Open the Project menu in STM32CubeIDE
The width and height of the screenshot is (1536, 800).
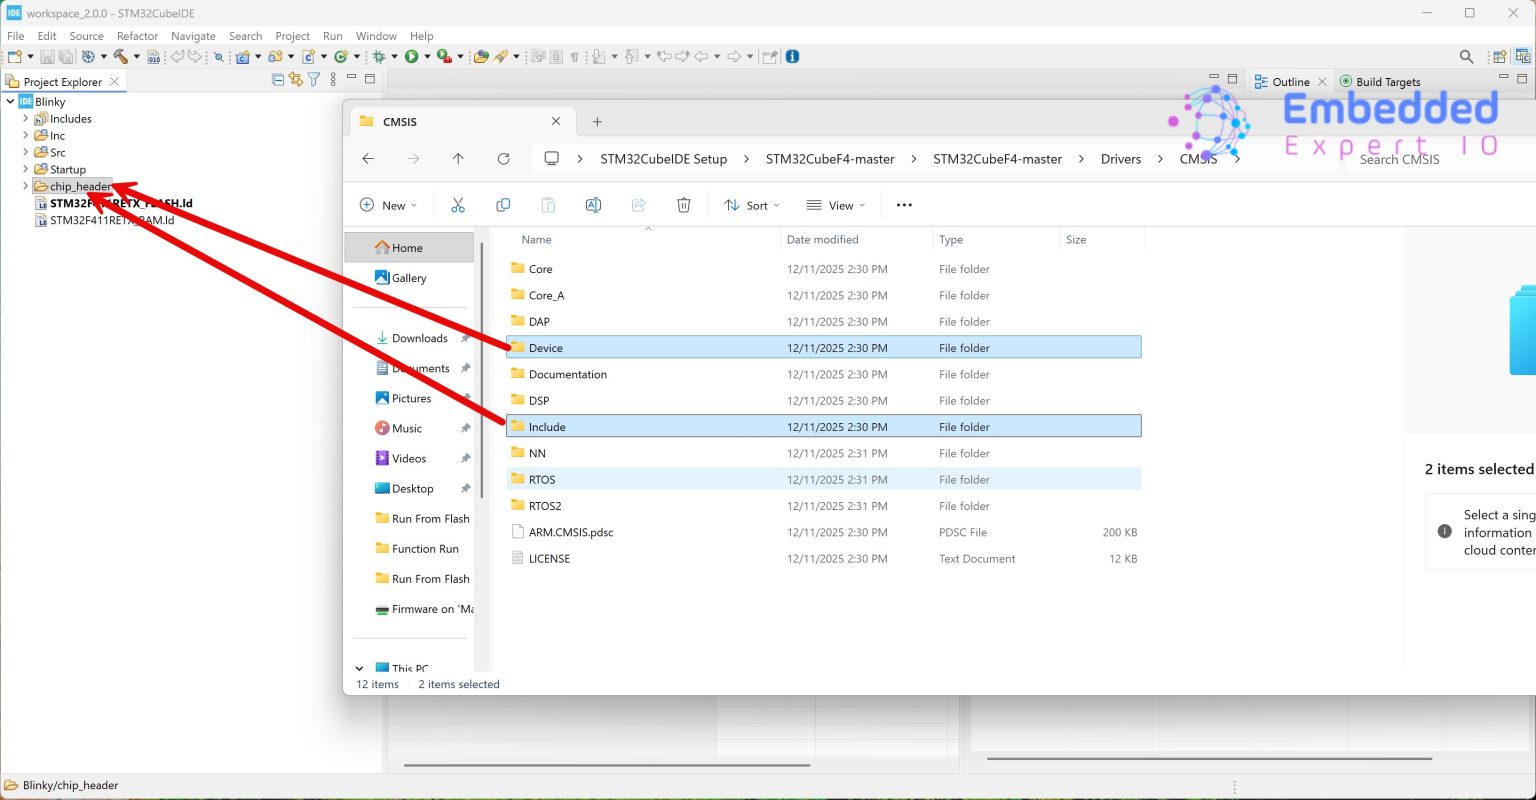[x=292, y=36]
